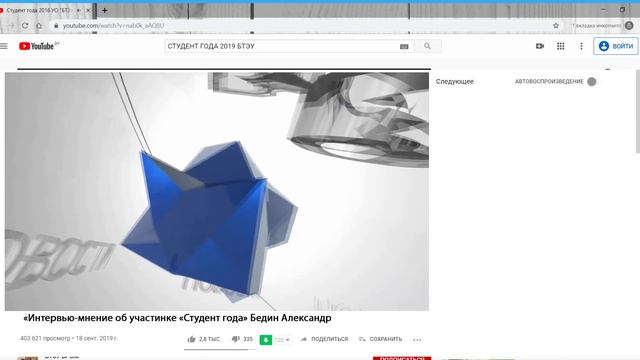640x360 pixels.
Task: Reload the page in the browser
Action: (x=25, y=26)
